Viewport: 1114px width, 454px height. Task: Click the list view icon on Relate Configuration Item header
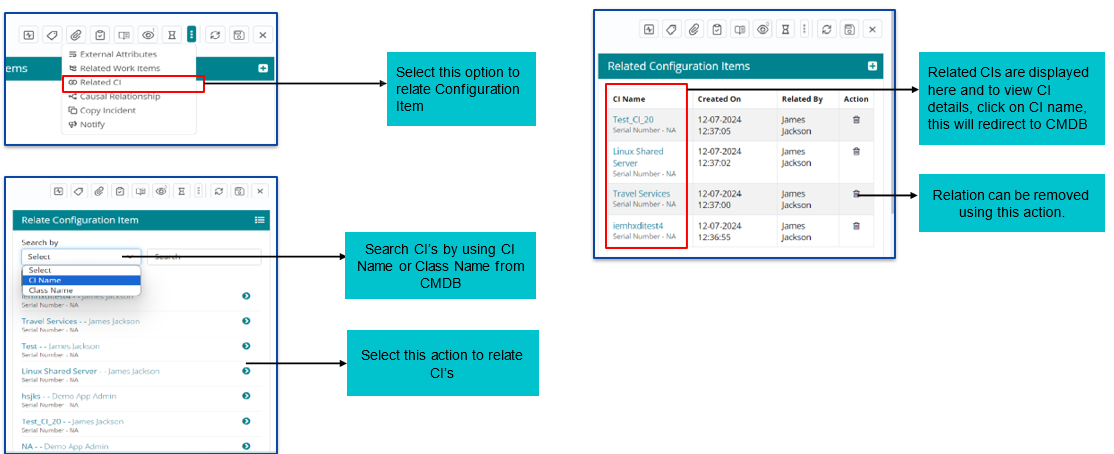click(259, 220)
